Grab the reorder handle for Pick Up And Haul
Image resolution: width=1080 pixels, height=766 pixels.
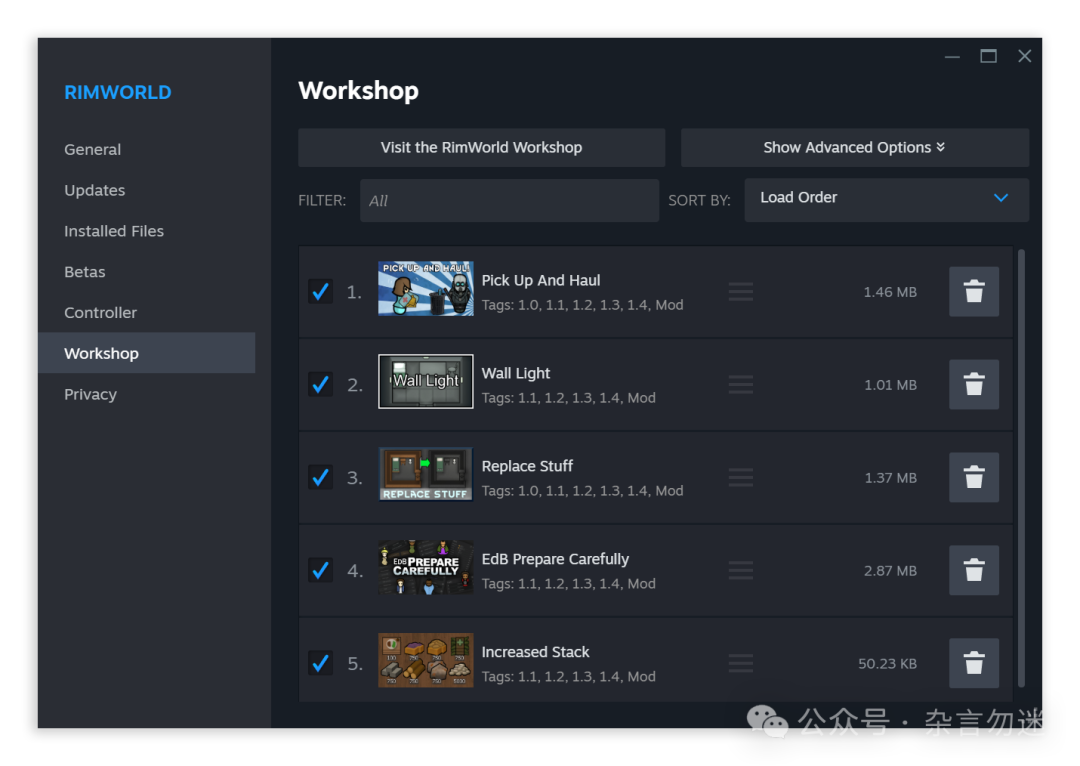pos(740,291)
